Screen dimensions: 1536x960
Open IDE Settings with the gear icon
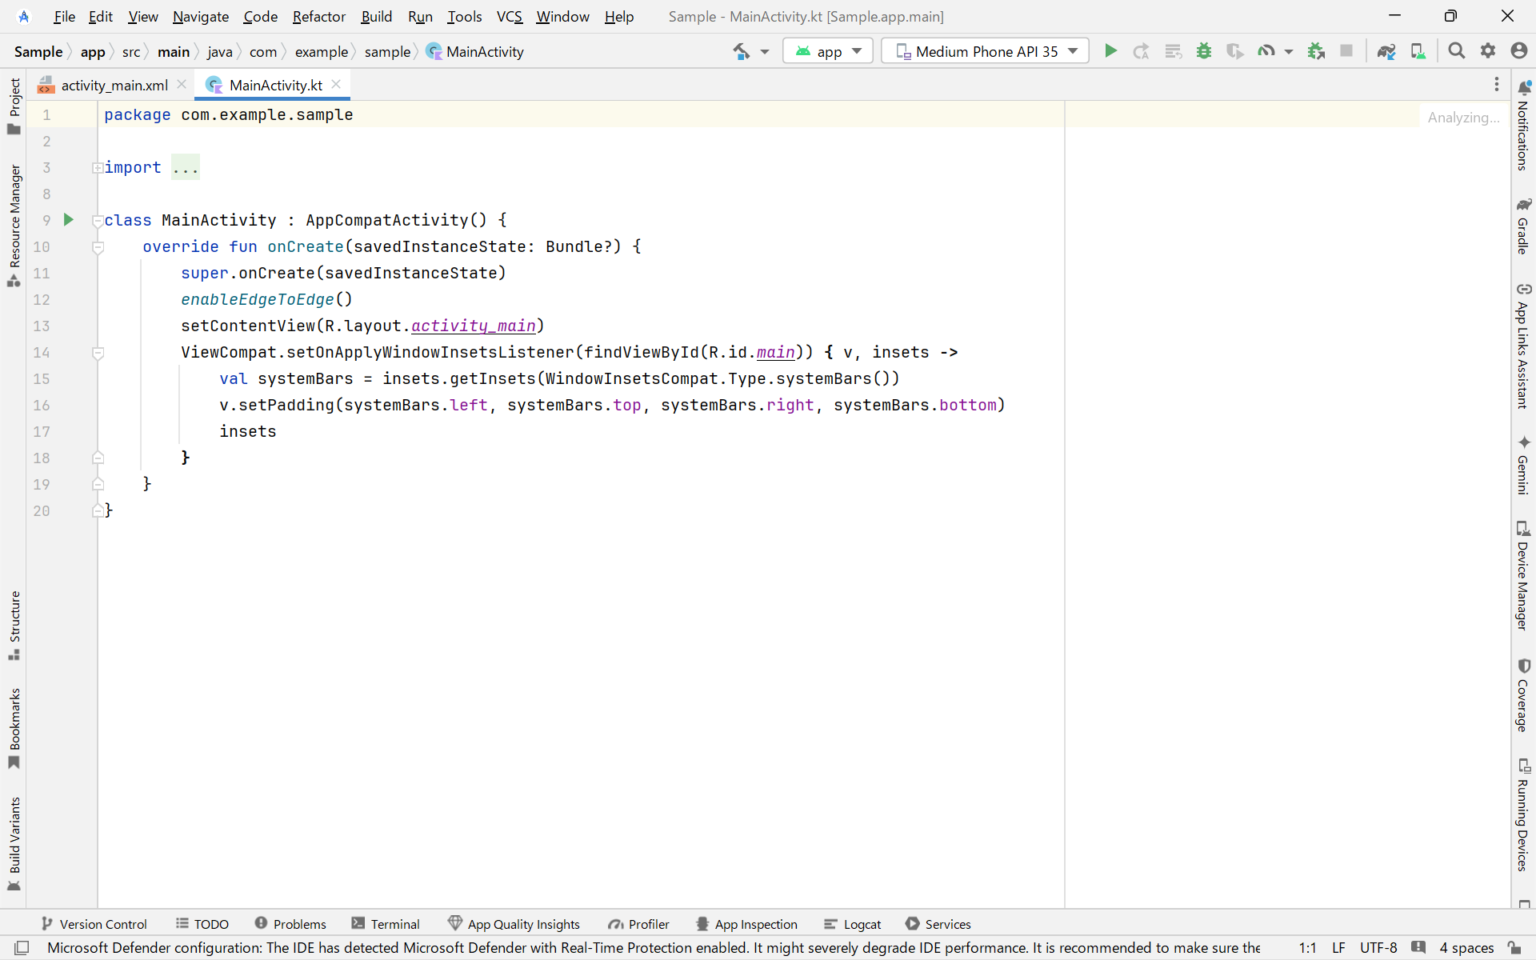point(1488,50)
